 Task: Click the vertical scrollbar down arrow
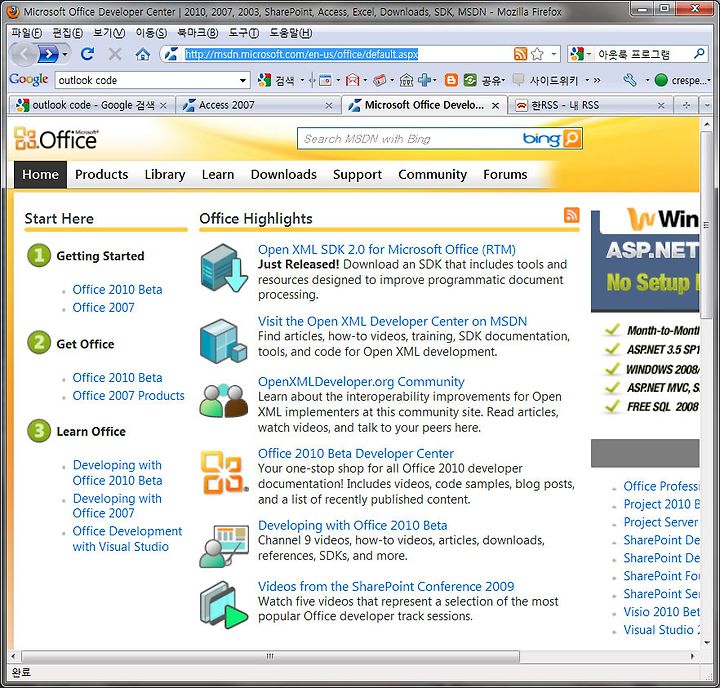click(707, 643)
